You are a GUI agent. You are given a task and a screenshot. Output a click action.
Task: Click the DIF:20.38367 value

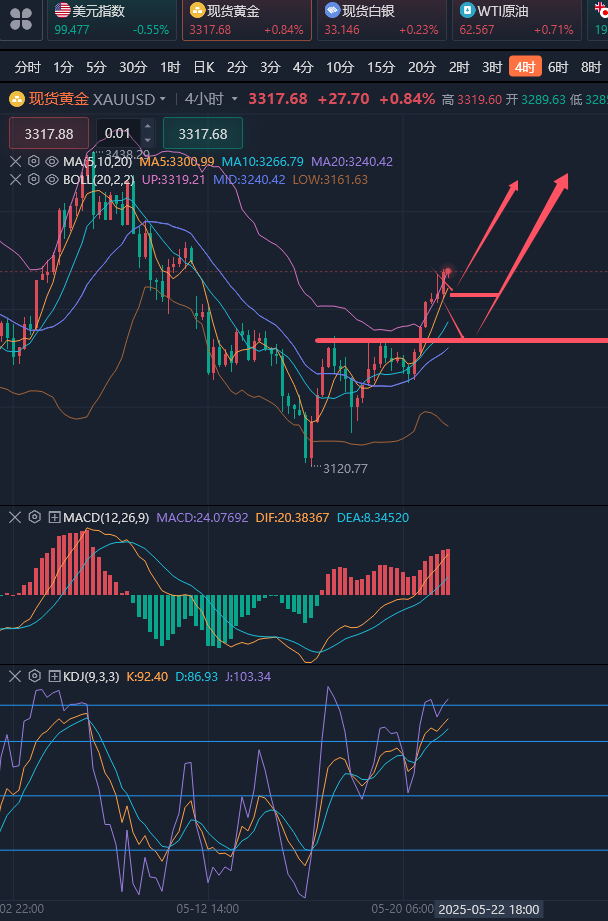(x=292, y=517)
